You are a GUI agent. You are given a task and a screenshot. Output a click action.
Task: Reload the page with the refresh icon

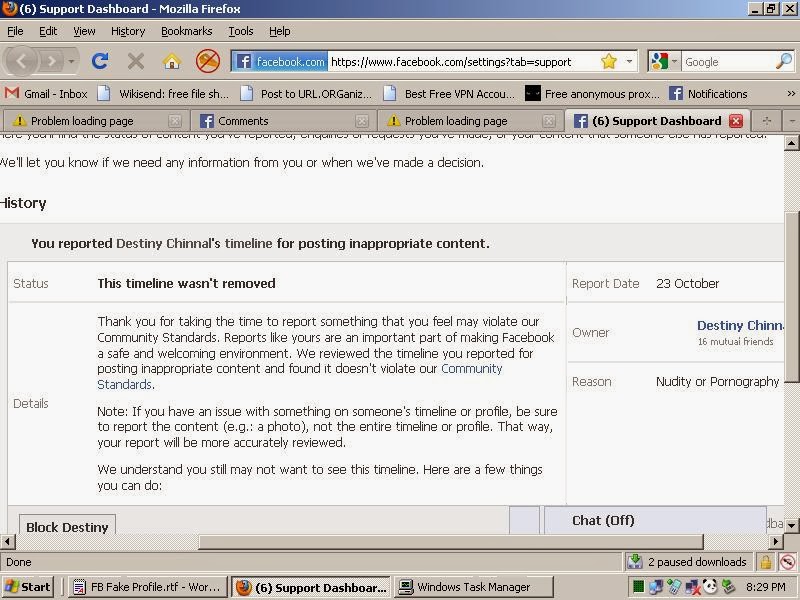point(100,62)
